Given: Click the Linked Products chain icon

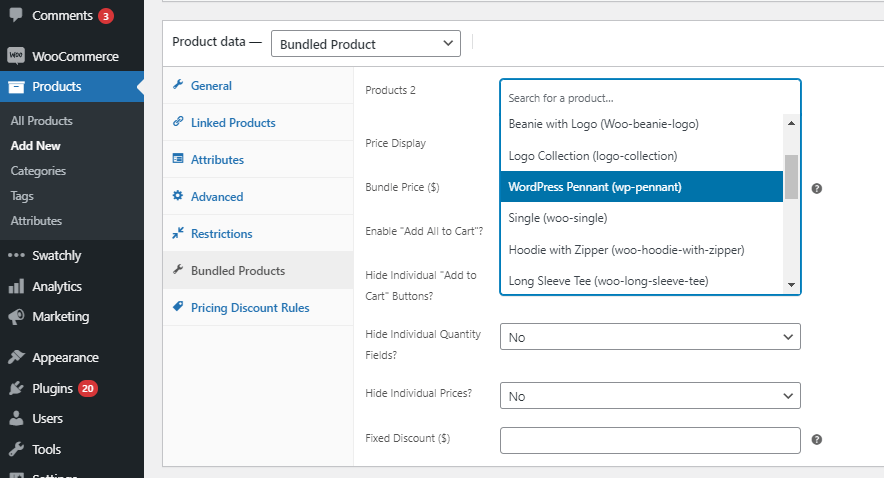Looking at the screenshot, I should click(x=178, y=121).
